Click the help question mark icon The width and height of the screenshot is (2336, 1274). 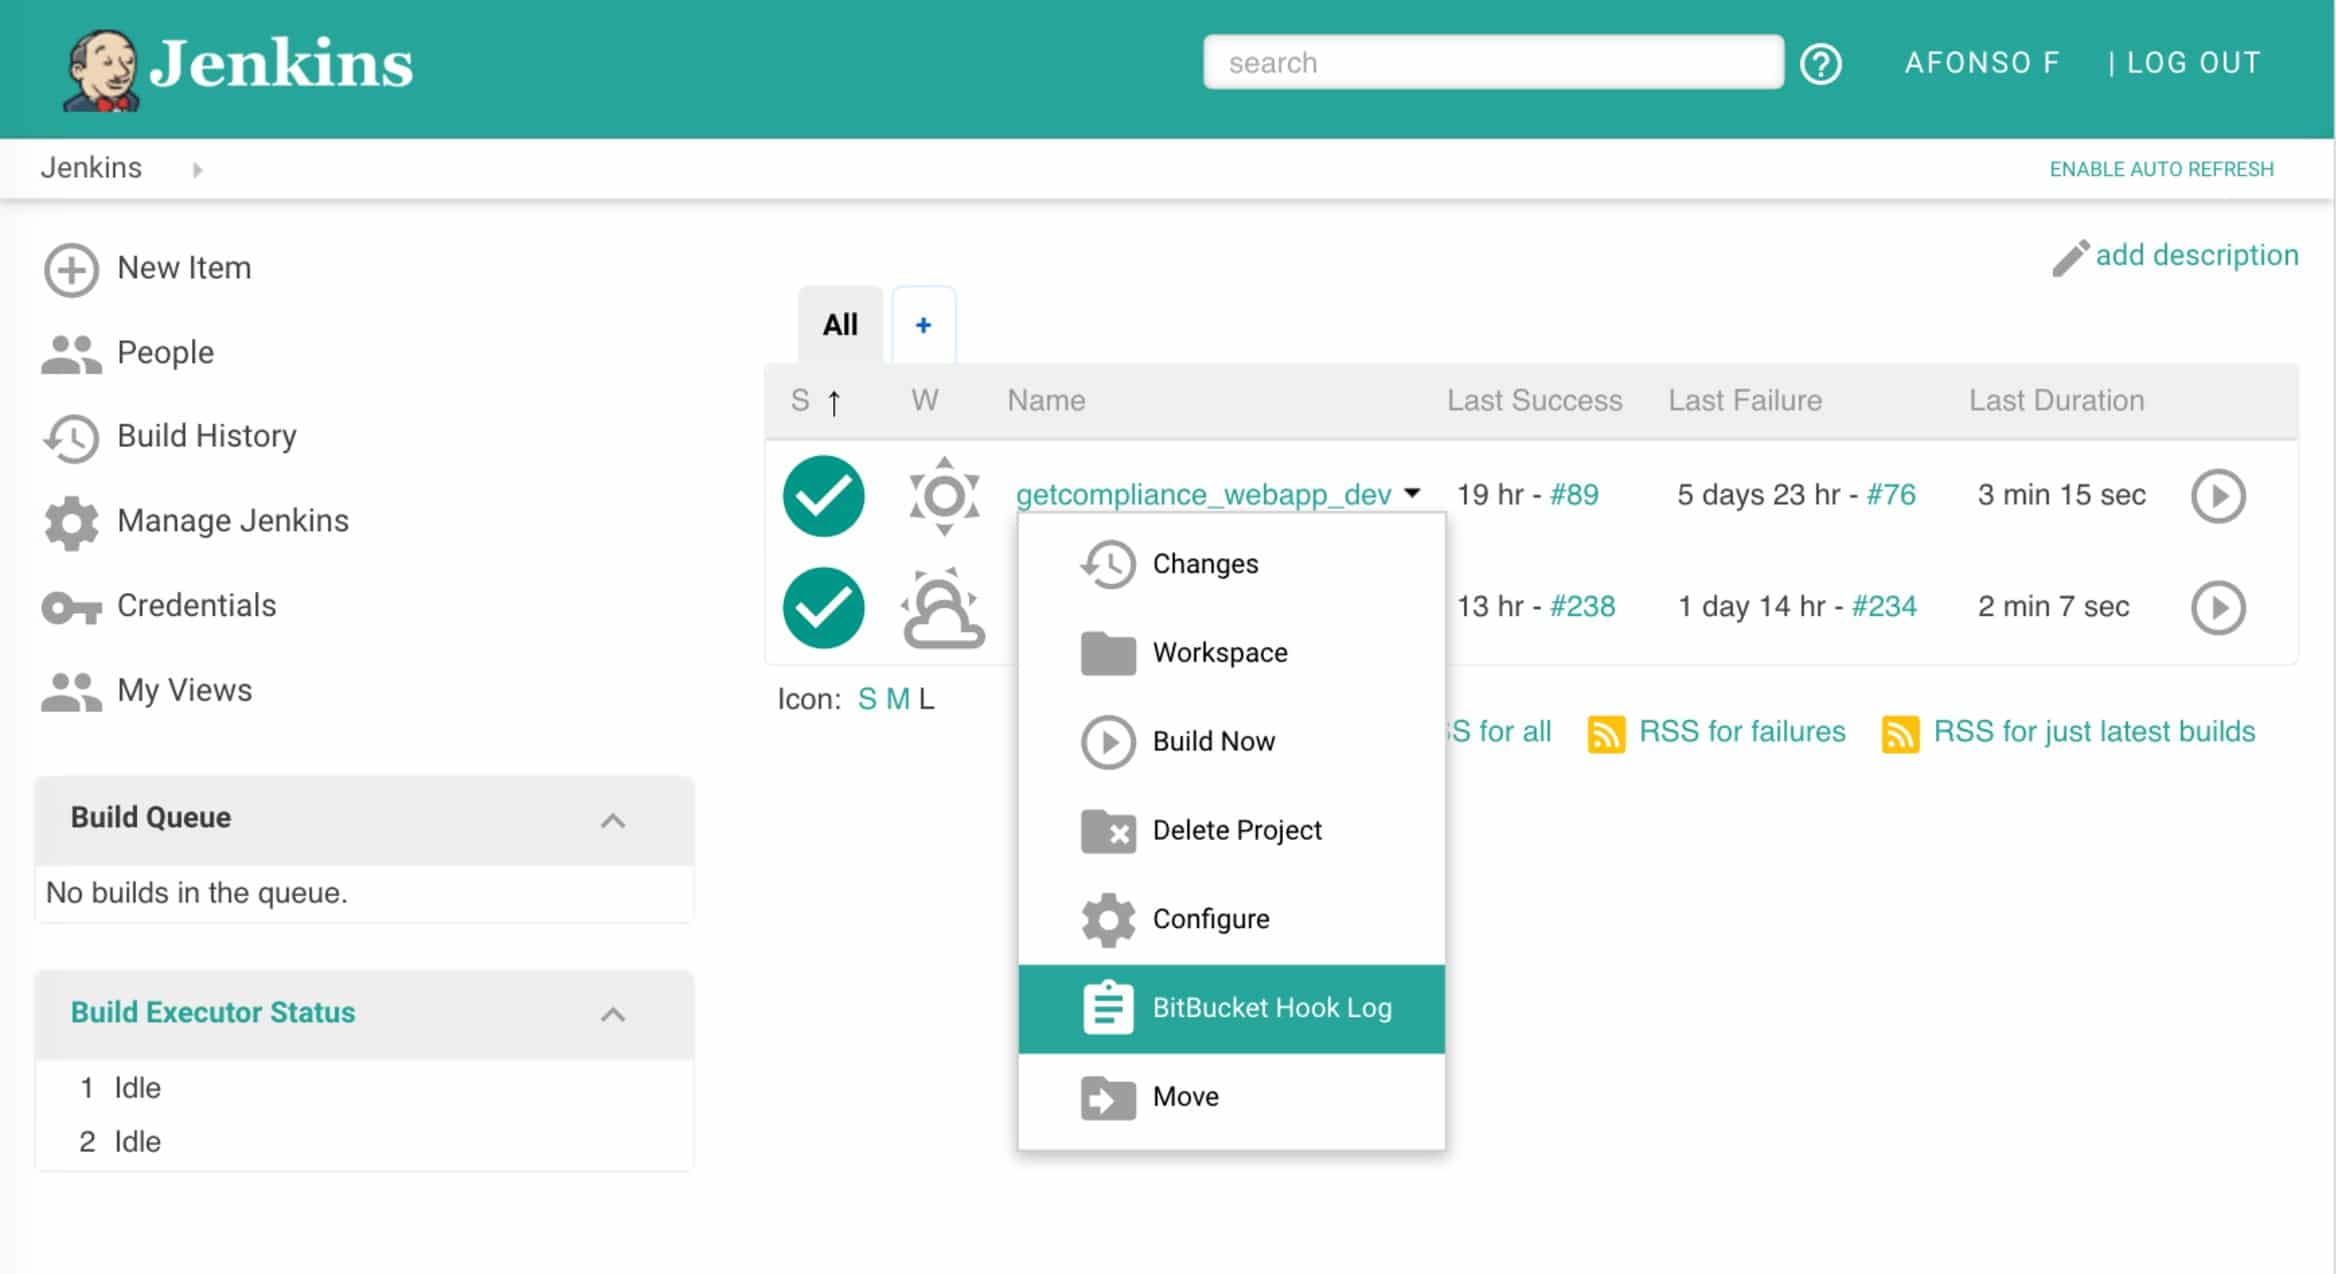(x=1823, y=63)
